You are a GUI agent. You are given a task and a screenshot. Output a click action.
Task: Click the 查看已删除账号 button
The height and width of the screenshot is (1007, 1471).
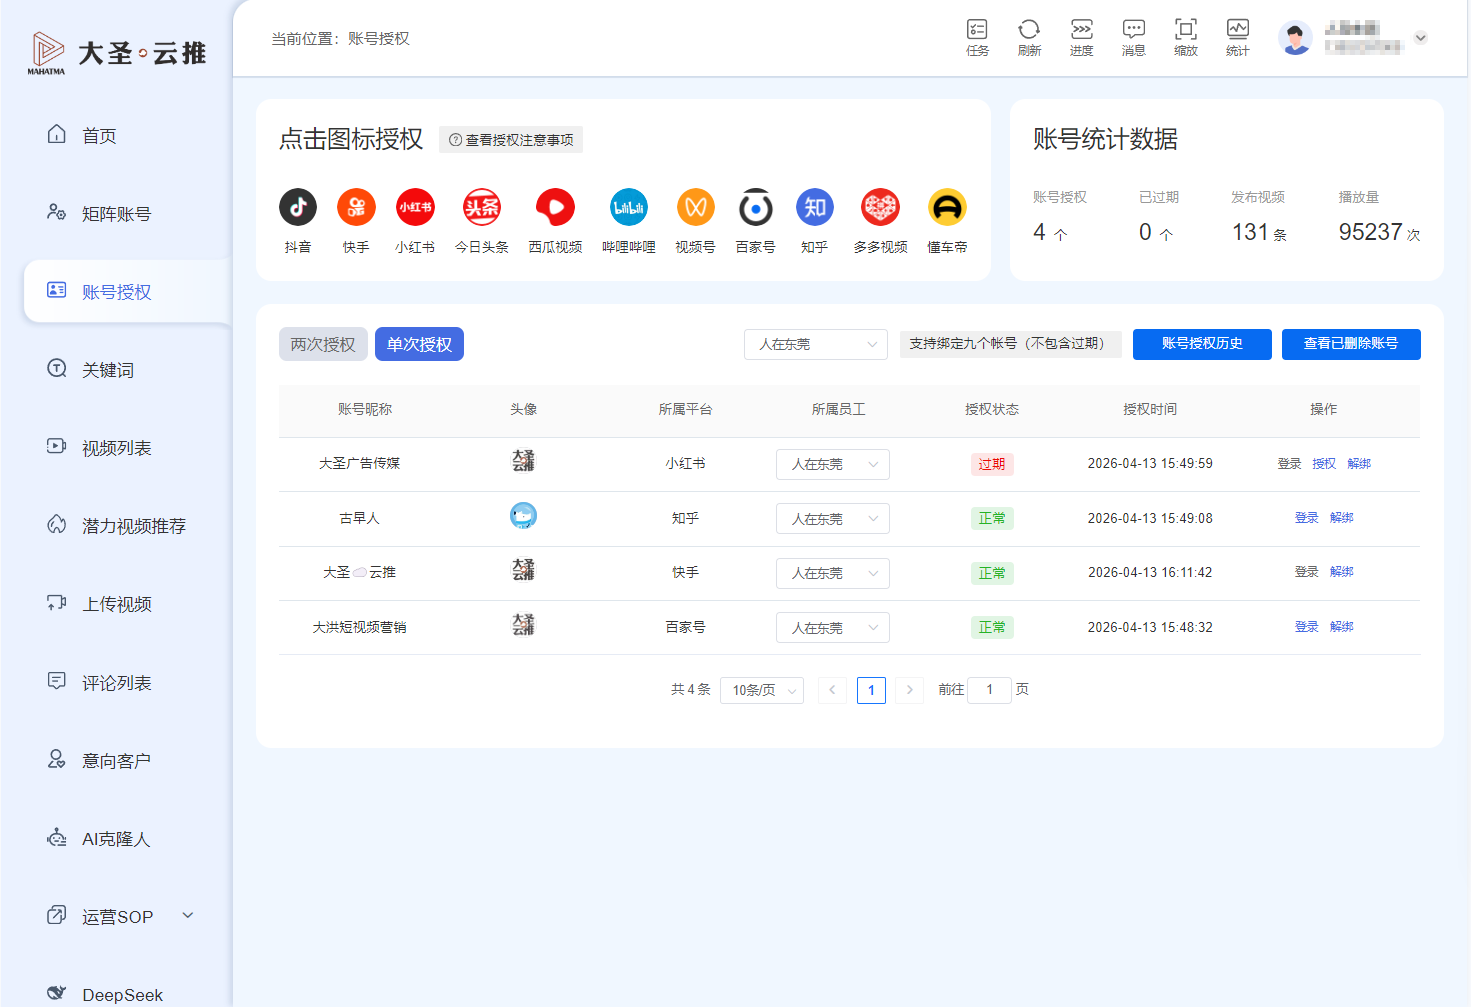[1351, 344]
